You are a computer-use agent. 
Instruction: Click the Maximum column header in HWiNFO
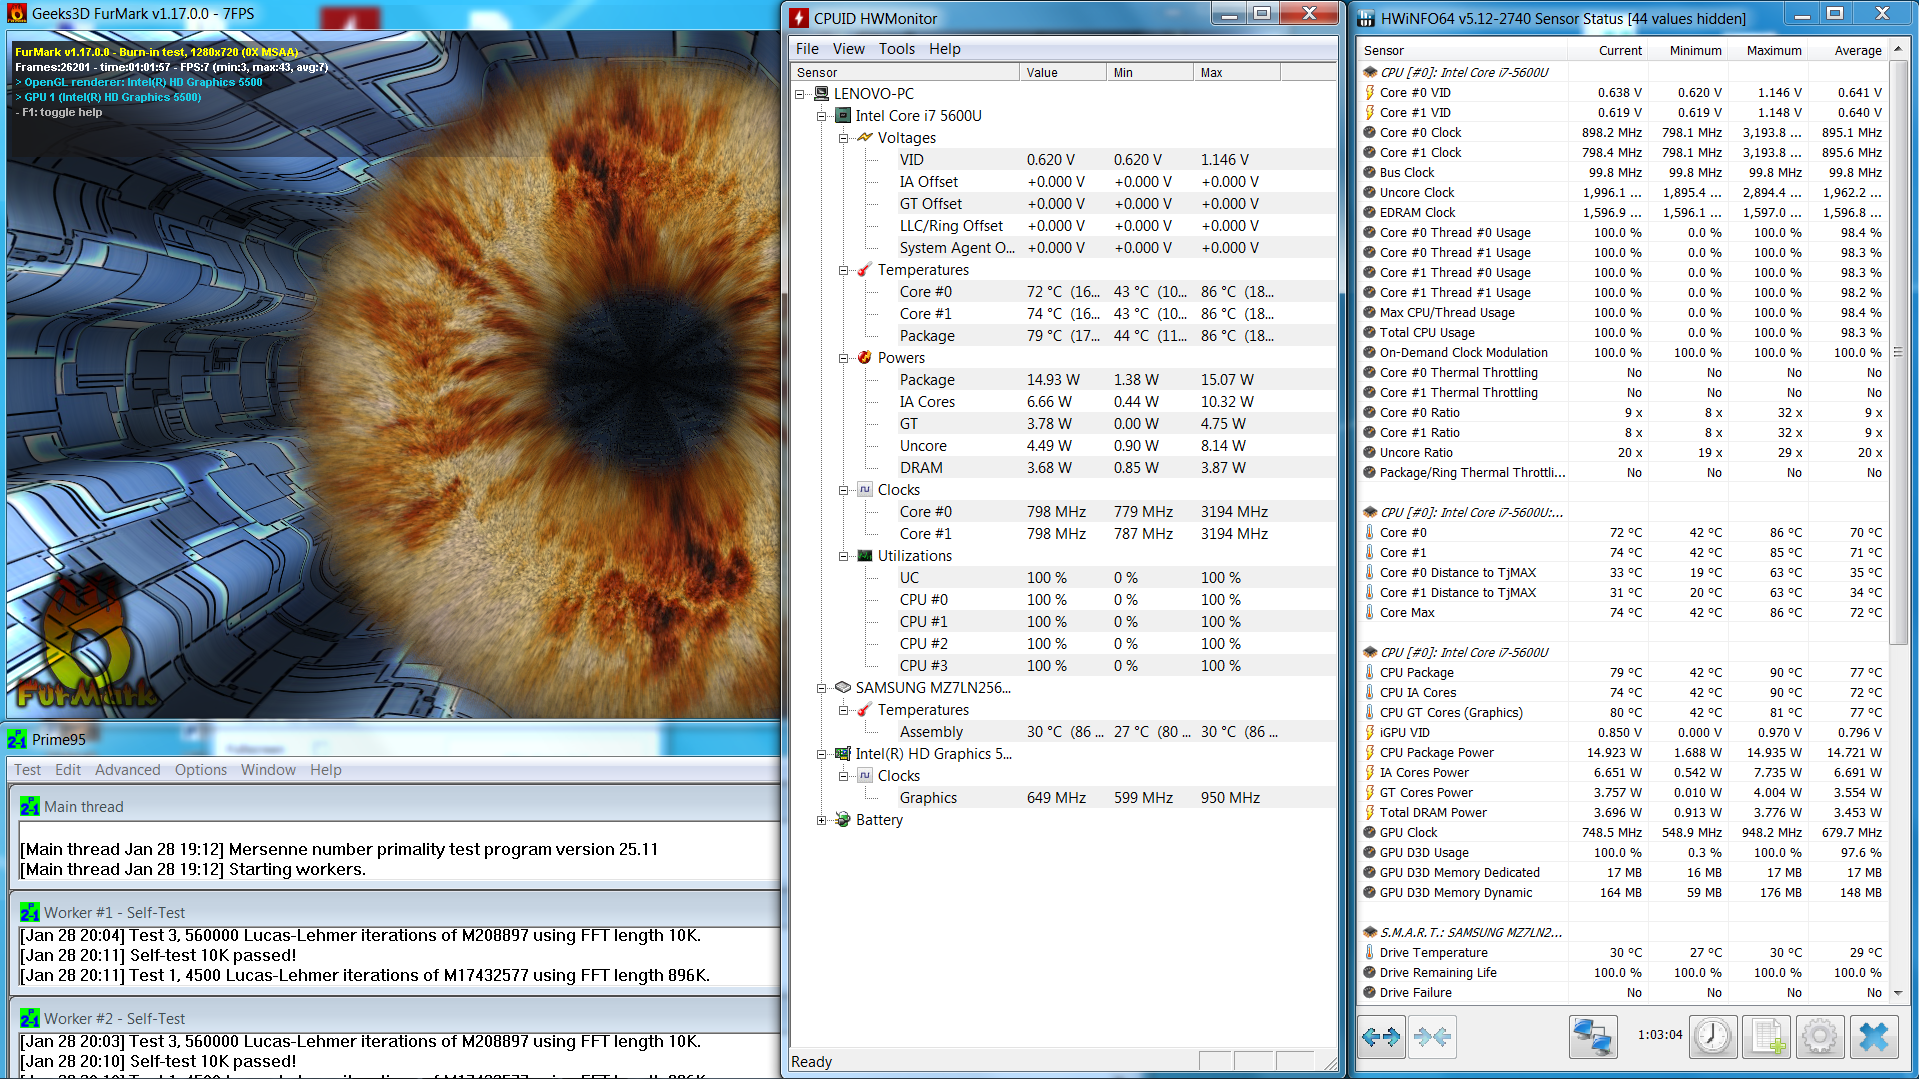point(1767,50)
